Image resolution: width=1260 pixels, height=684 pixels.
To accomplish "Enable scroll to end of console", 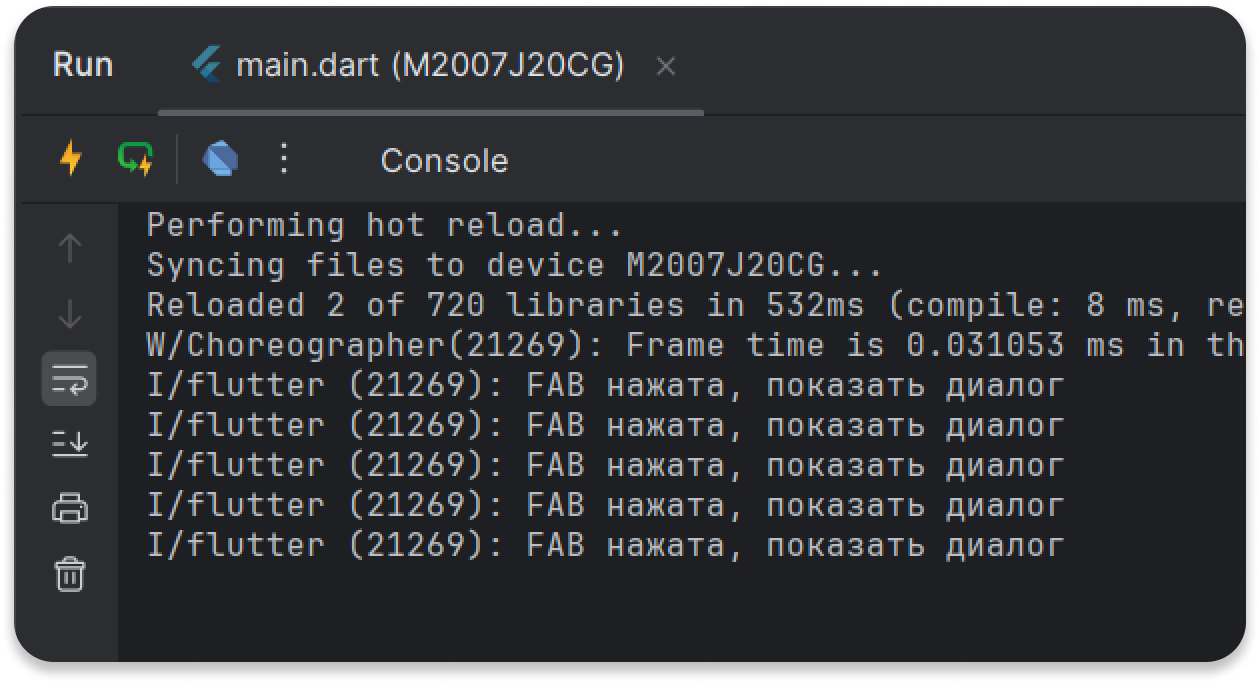I will (70, 443).
